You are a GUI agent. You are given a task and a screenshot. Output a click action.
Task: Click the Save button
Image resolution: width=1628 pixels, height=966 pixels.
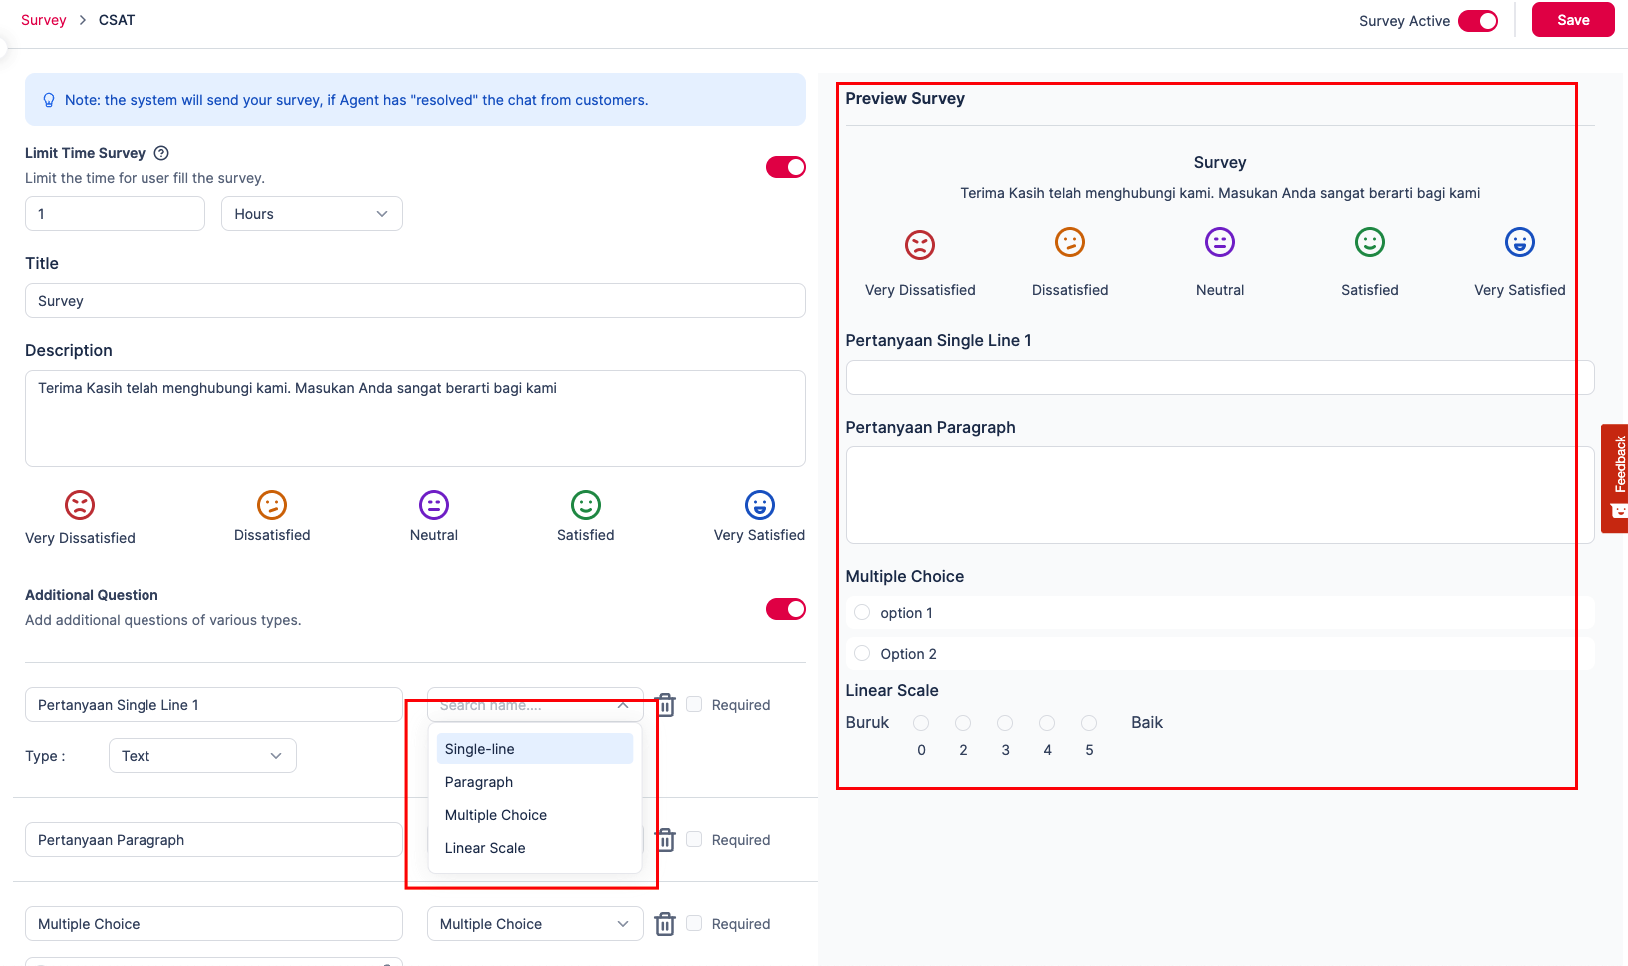1572,20
